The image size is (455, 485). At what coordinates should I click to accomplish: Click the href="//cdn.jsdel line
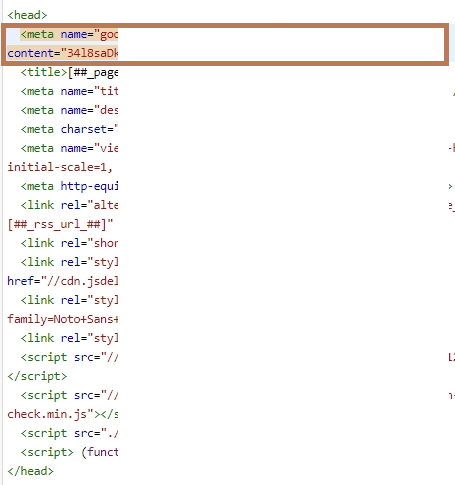pyautogui.click(x=63, y=281)
